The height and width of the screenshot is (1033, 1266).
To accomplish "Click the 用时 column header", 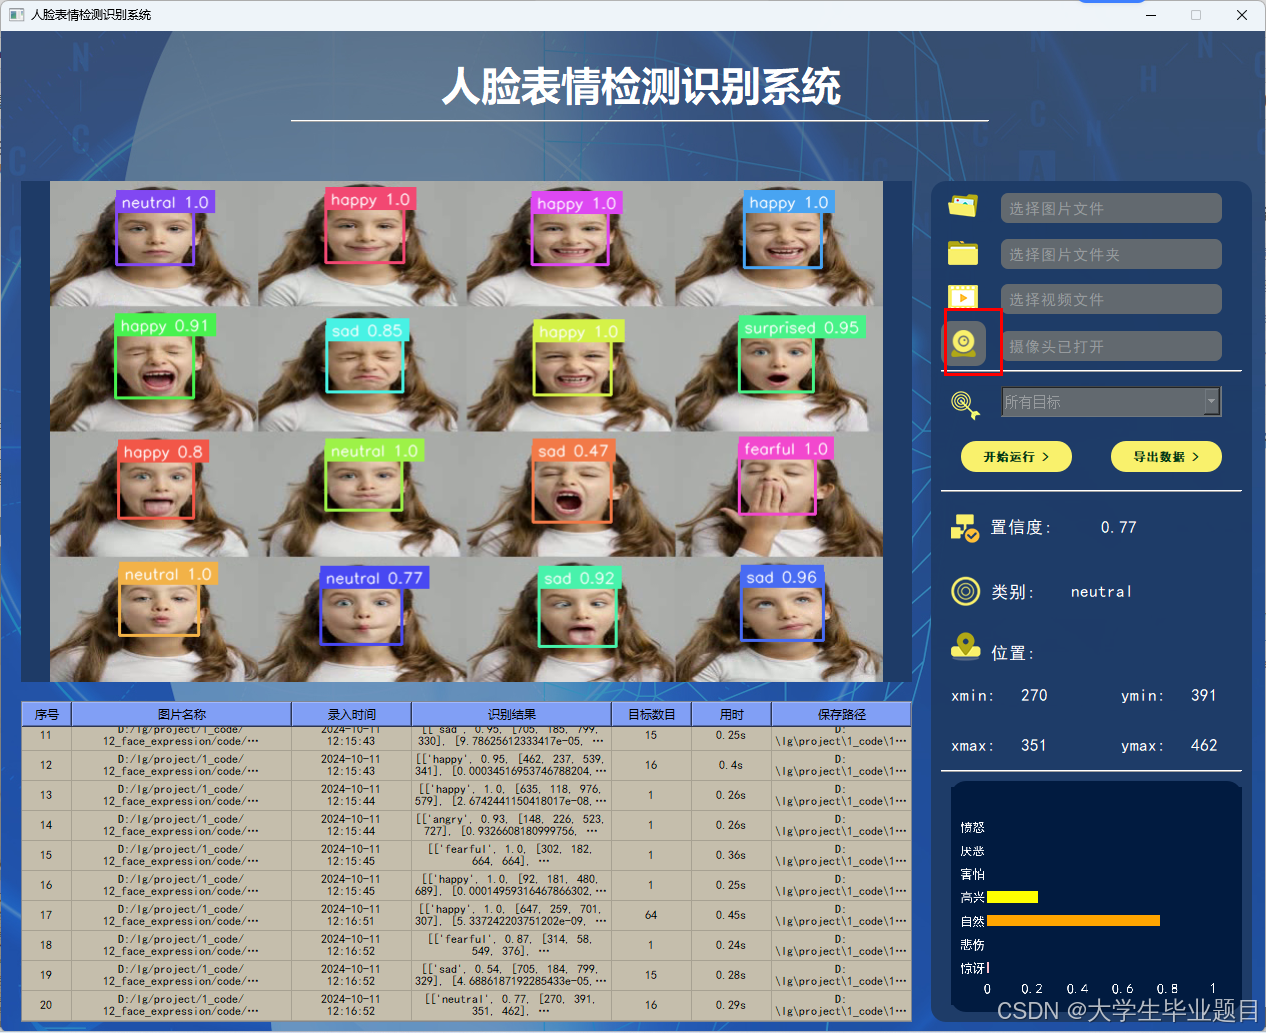I will pyautogui.click(x=731, y=714).
